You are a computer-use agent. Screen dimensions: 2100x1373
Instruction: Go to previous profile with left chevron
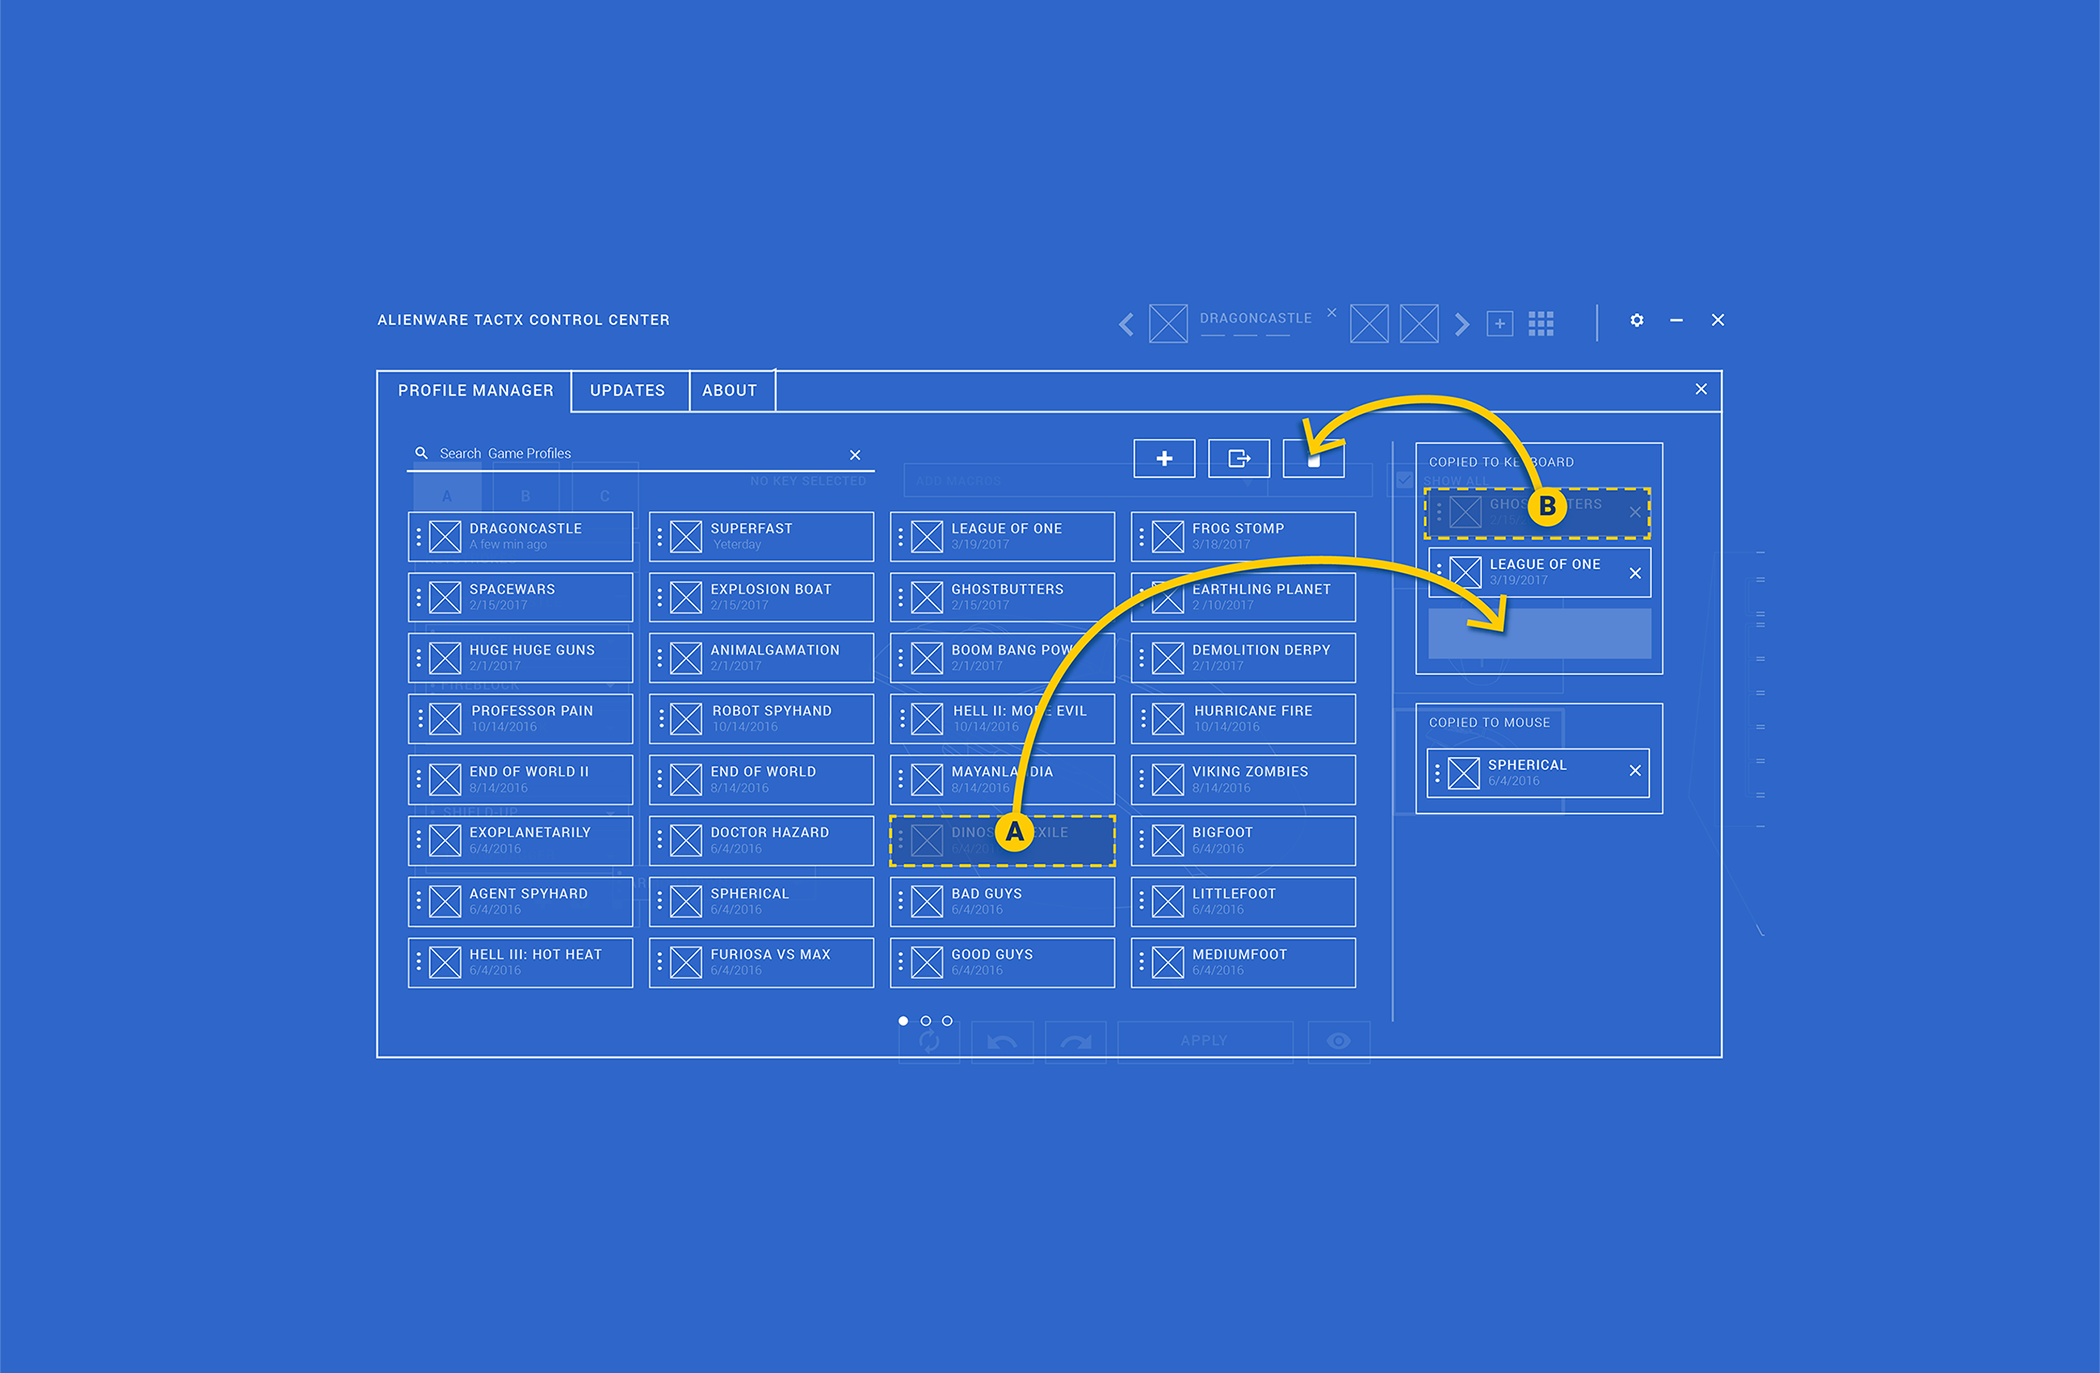[1127, 324]
